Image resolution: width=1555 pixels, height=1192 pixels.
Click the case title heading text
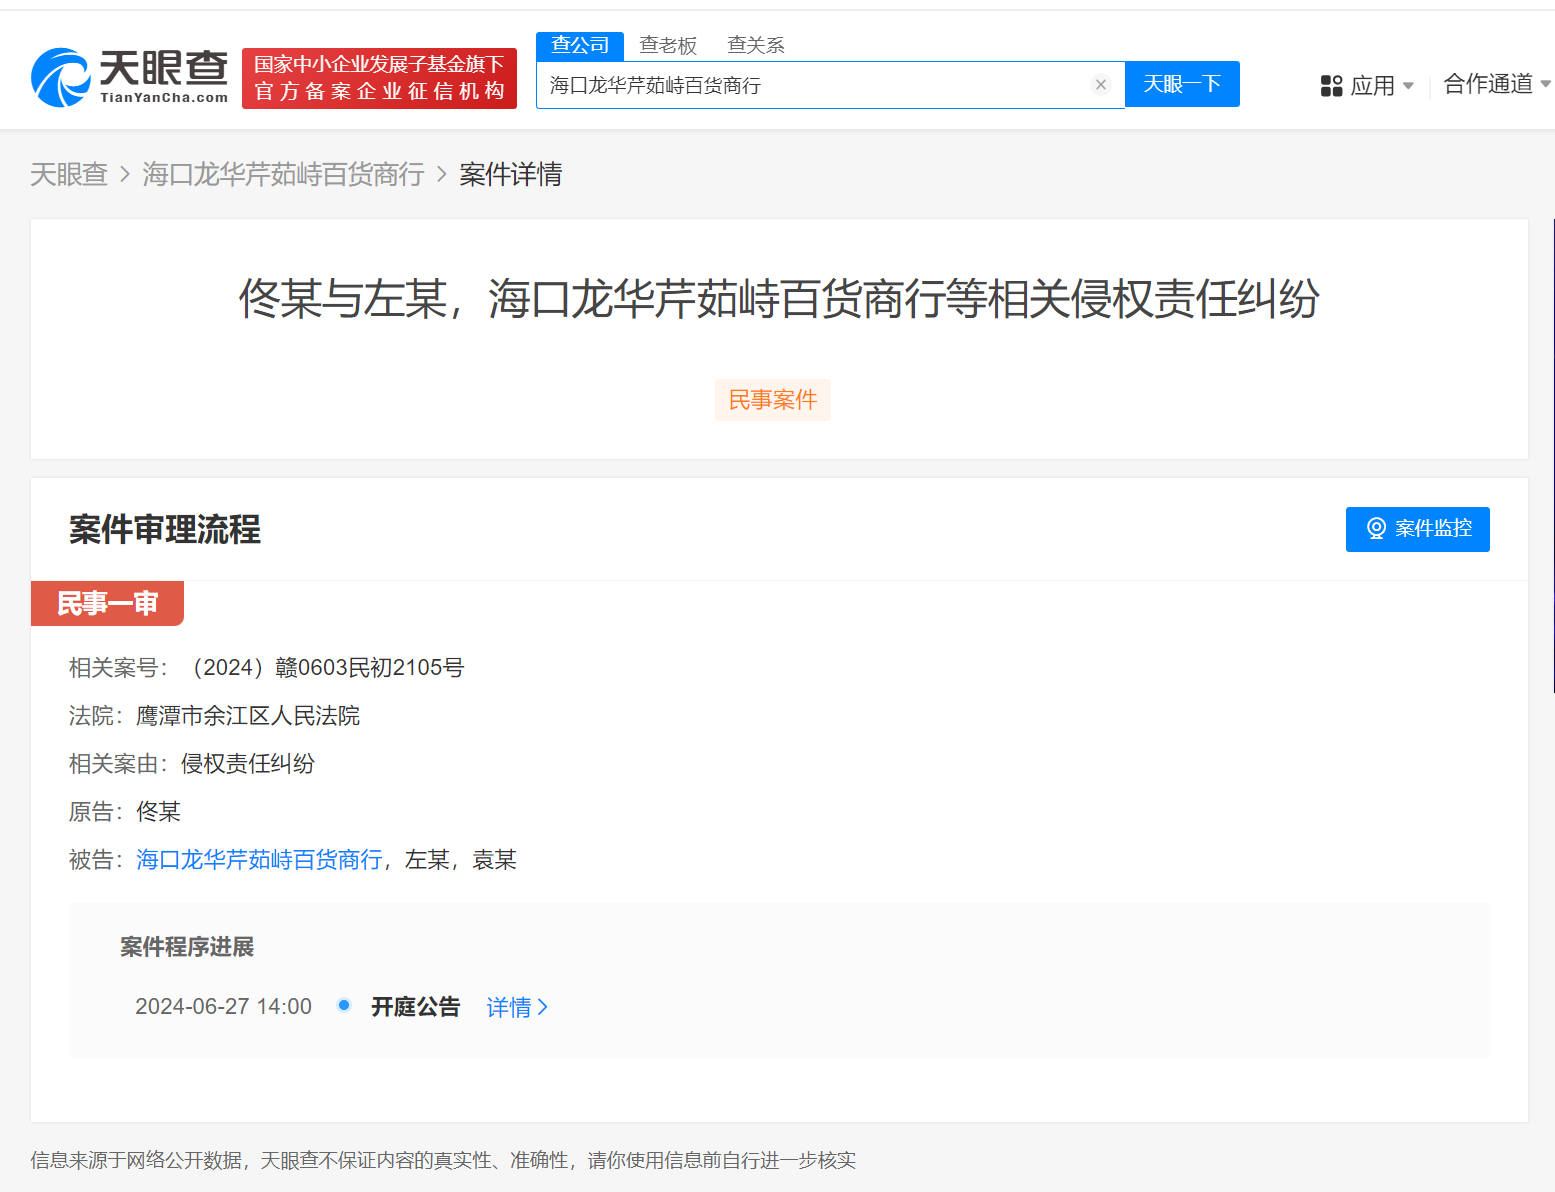tap(779, 299)
